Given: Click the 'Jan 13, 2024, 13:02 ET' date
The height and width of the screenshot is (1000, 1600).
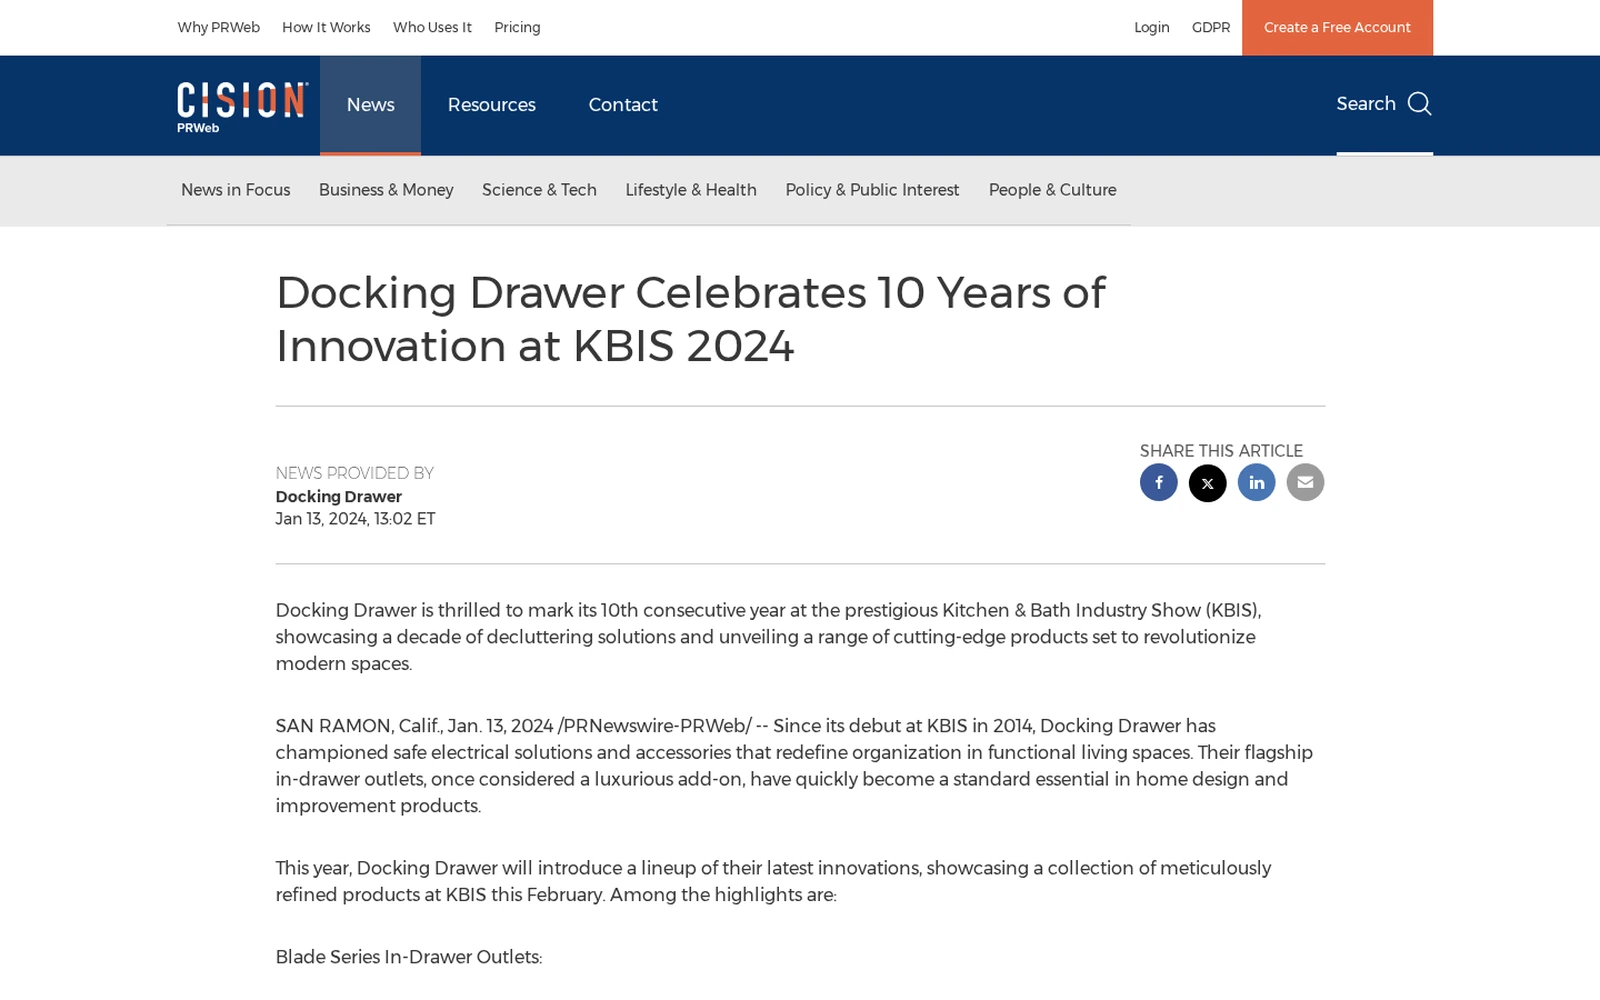Looking at the screenshot, I should 355,519.
